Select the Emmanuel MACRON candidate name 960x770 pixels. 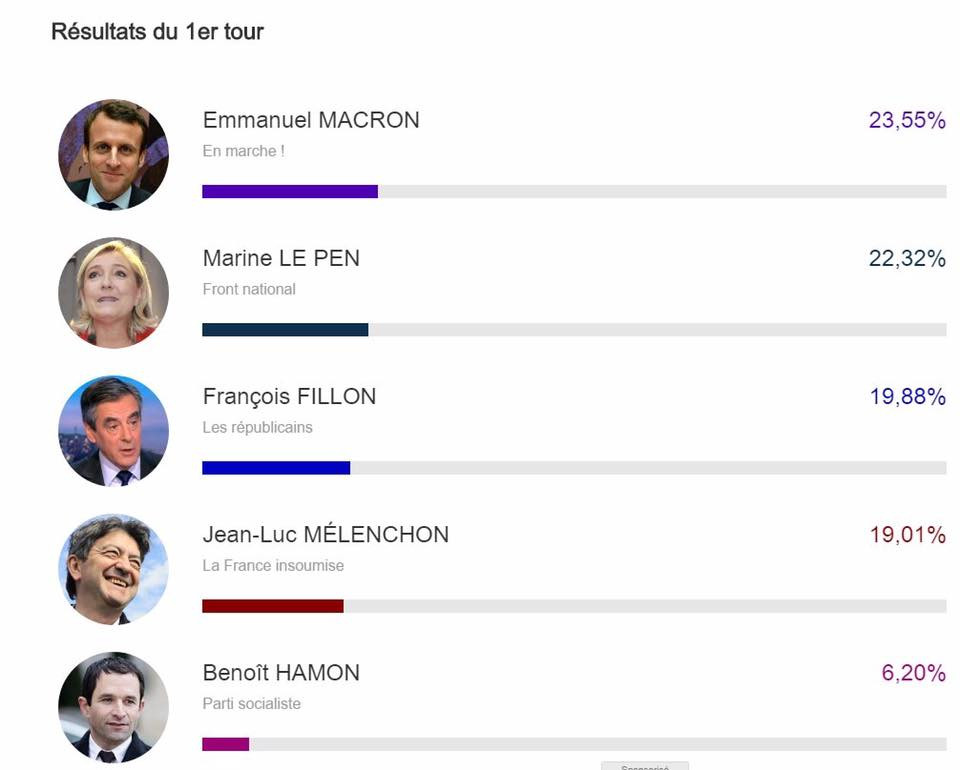(311, 120)
